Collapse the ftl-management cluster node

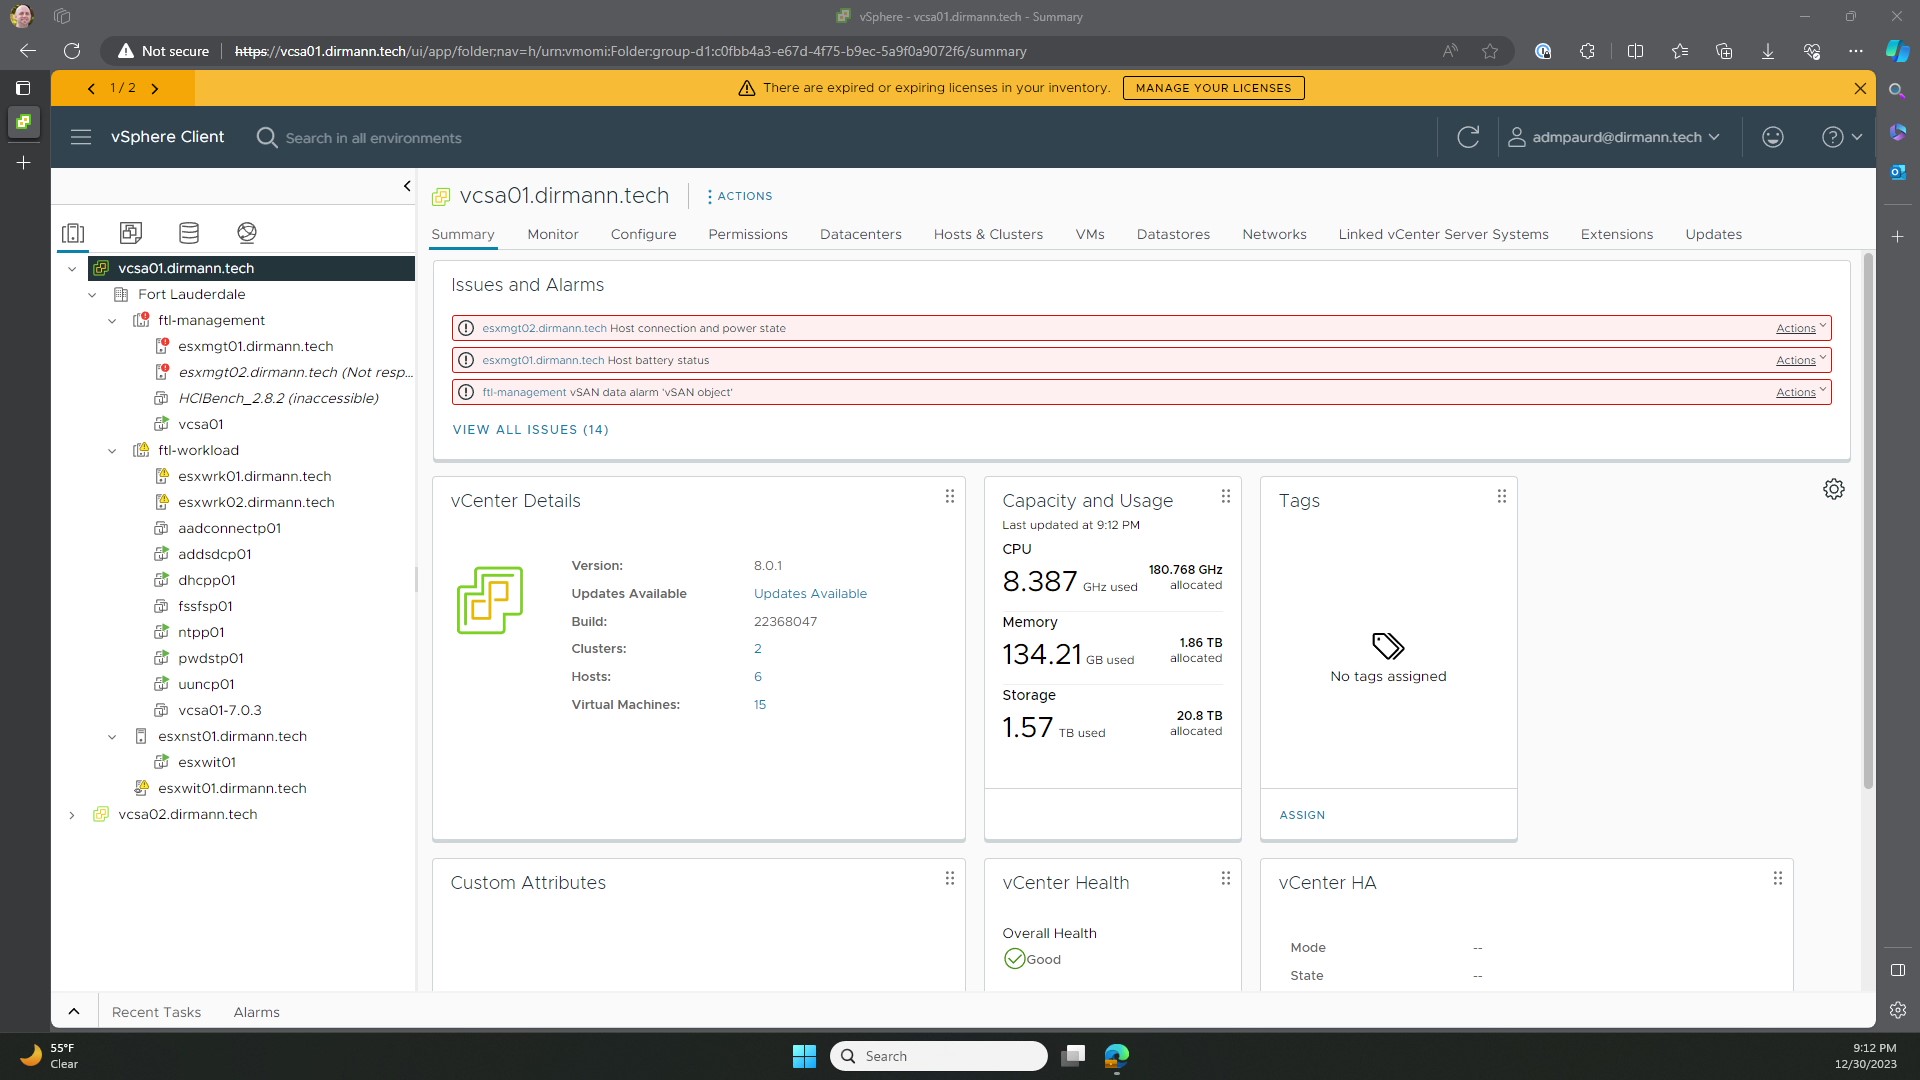tap(112, 321)
